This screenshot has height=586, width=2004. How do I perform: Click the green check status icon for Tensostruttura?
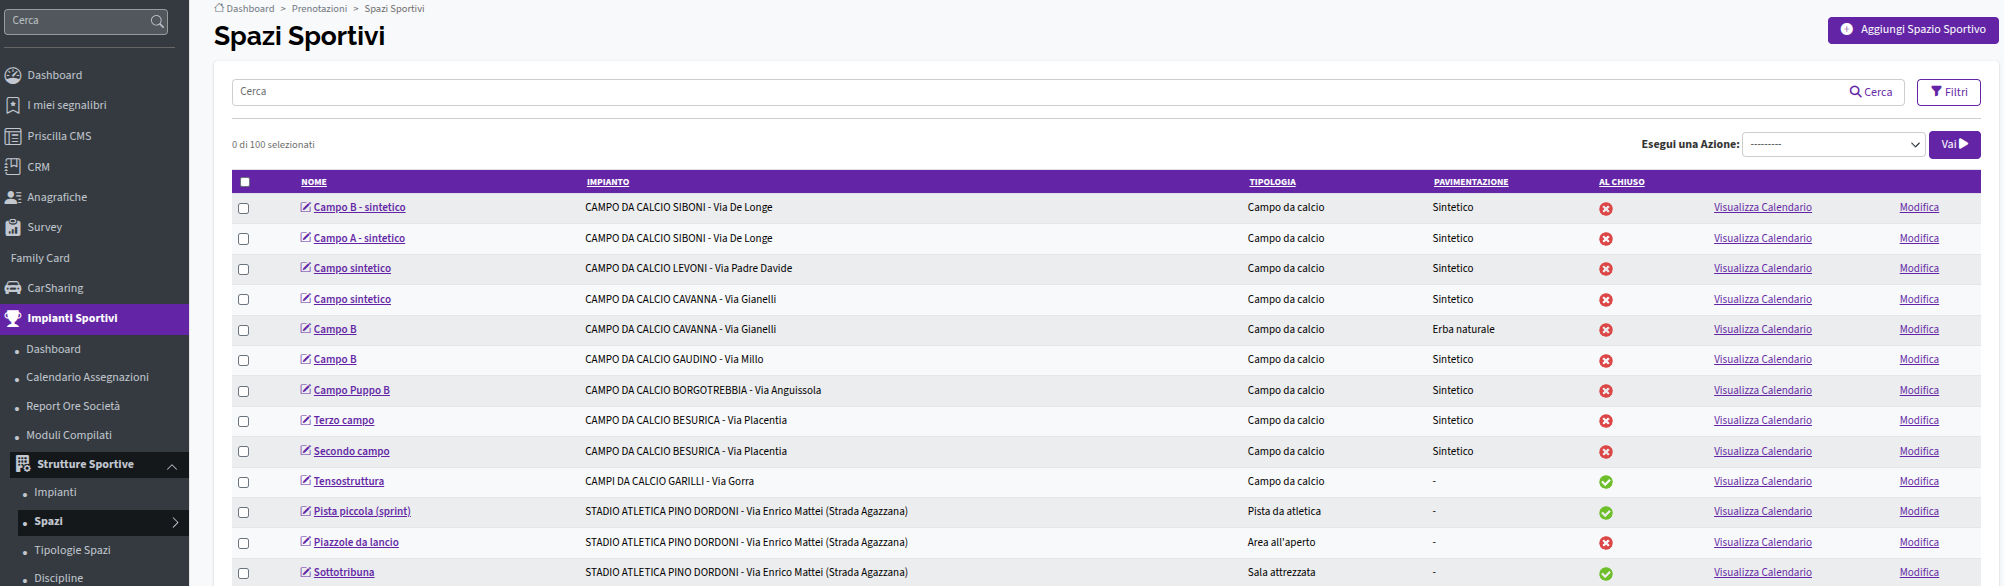[x=1606, y=482]
